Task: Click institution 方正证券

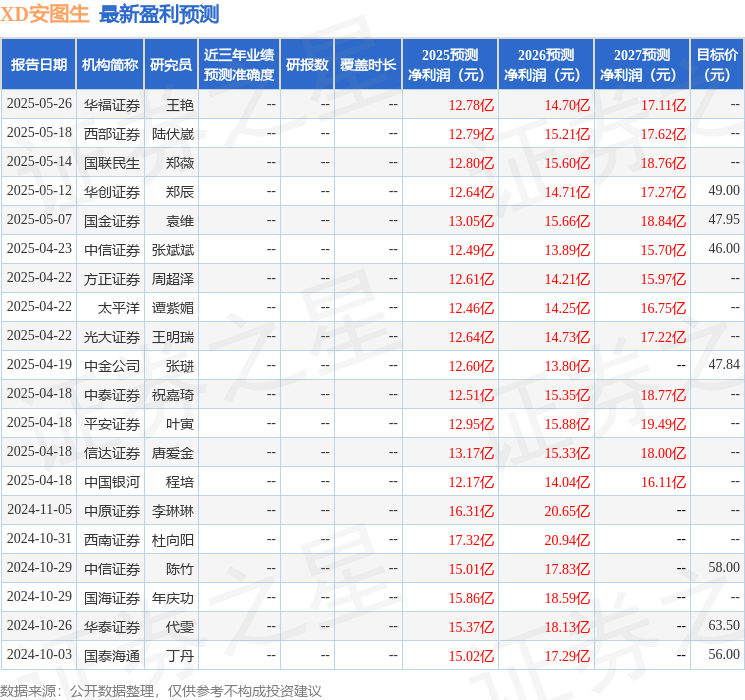Action: coord(112,279)
